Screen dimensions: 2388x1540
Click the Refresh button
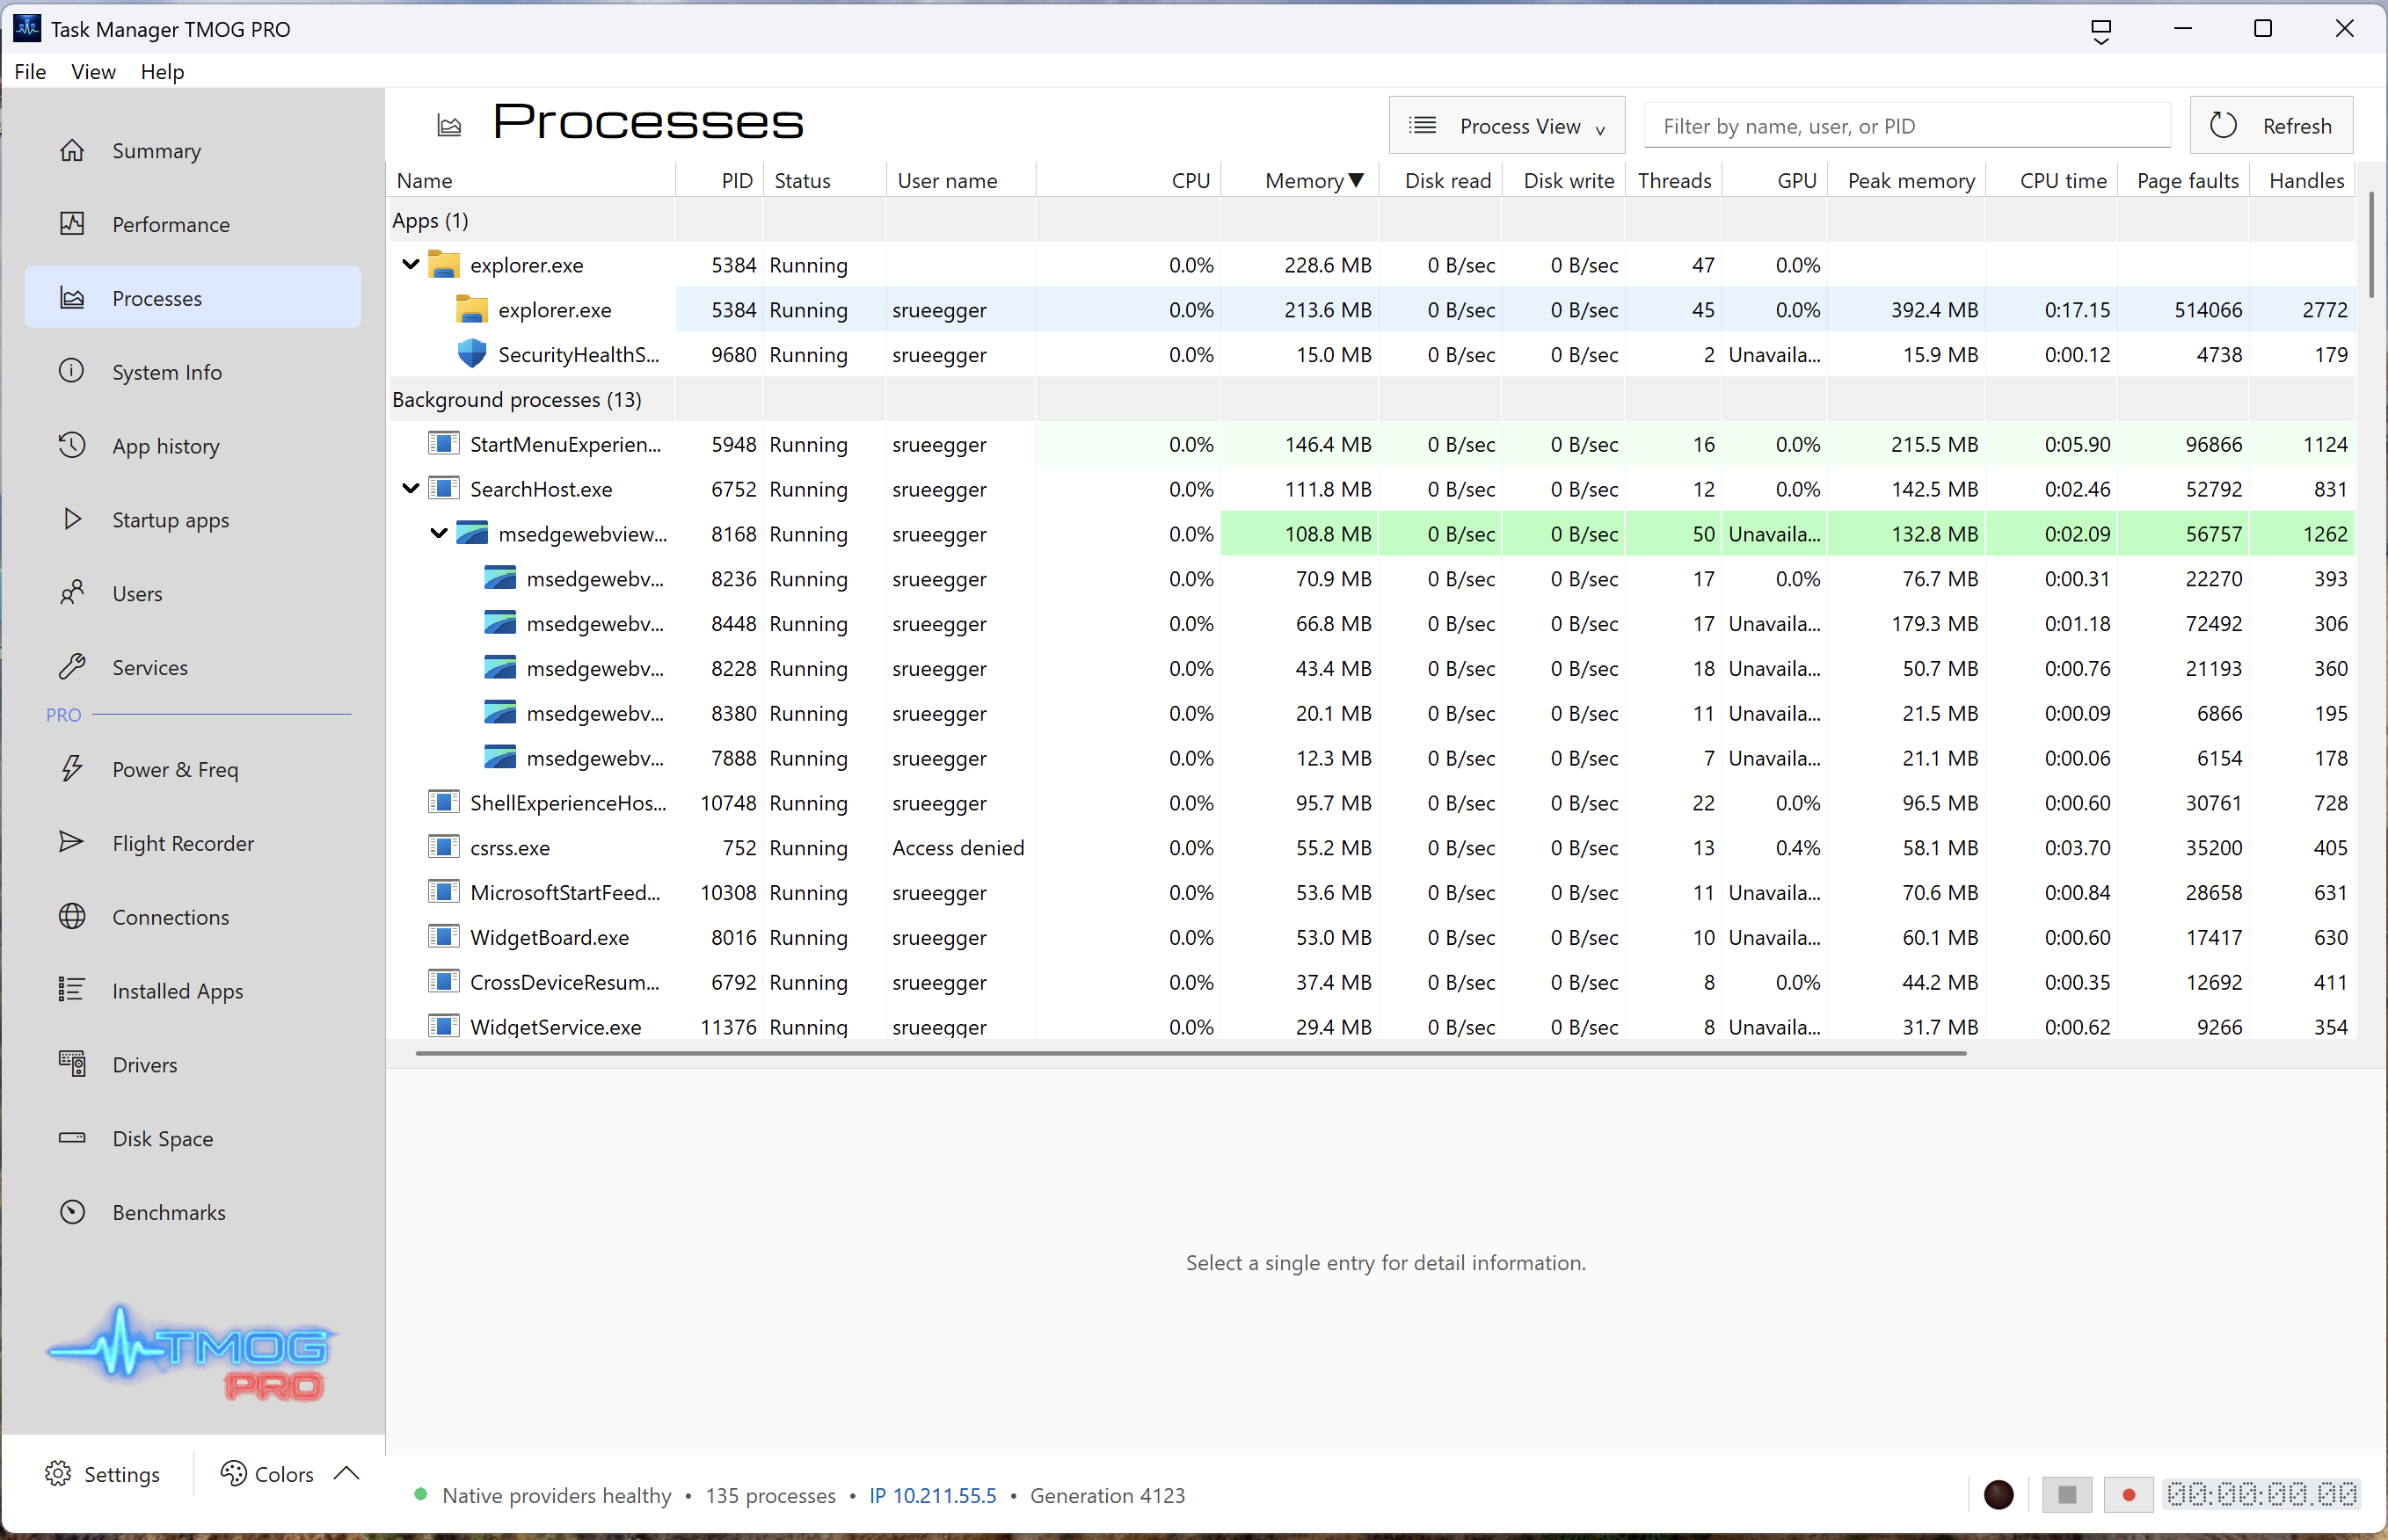[x=2271, y=126]
